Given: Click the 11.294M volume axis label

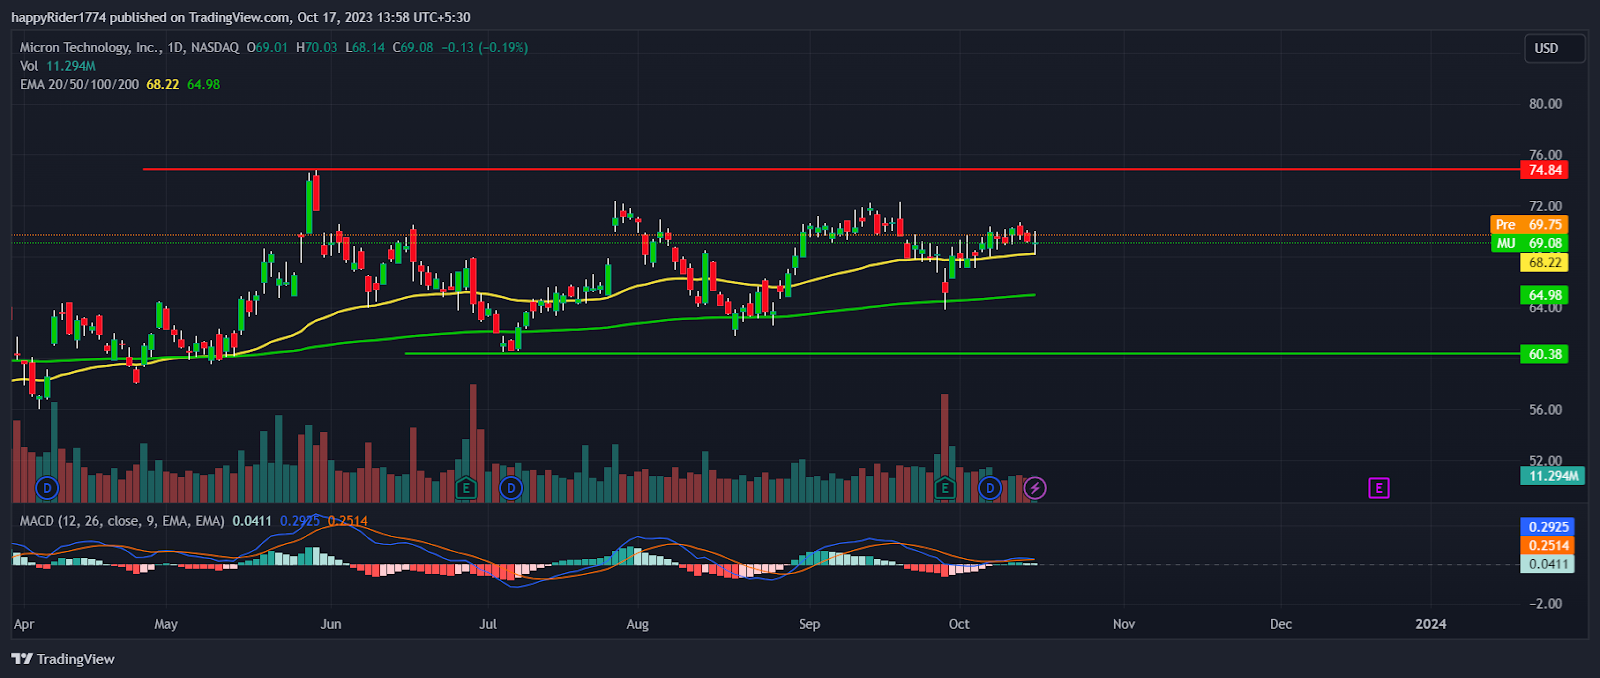Looking at the screenshot, I should point(1553,476).
